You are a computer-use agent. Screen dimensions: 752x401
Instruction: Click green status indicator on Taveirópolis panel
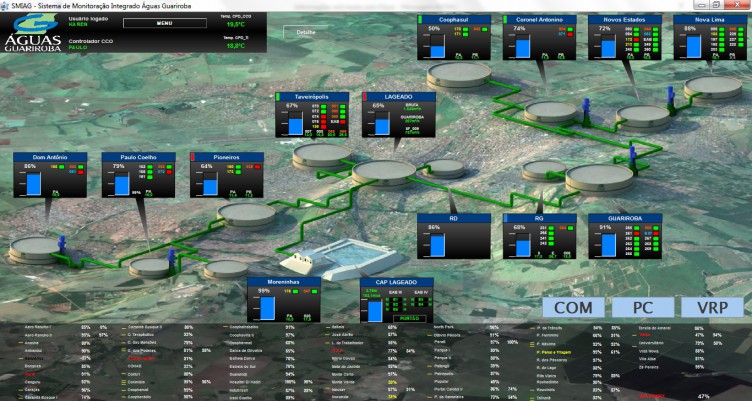pyautogui.click(x=278, y=97)
